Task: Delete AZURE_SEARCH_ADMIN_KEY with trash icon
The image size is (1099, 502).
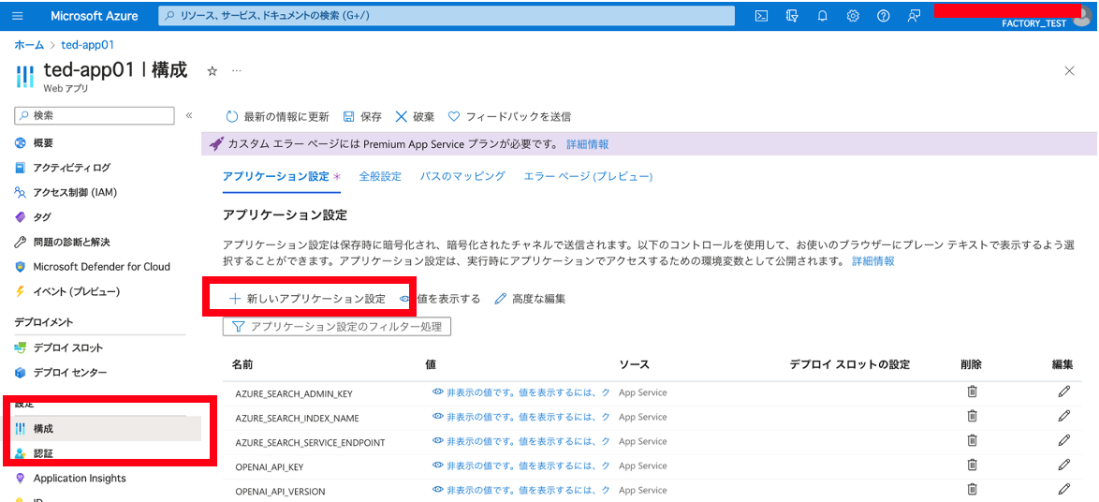Action: [x=972, y=392]
